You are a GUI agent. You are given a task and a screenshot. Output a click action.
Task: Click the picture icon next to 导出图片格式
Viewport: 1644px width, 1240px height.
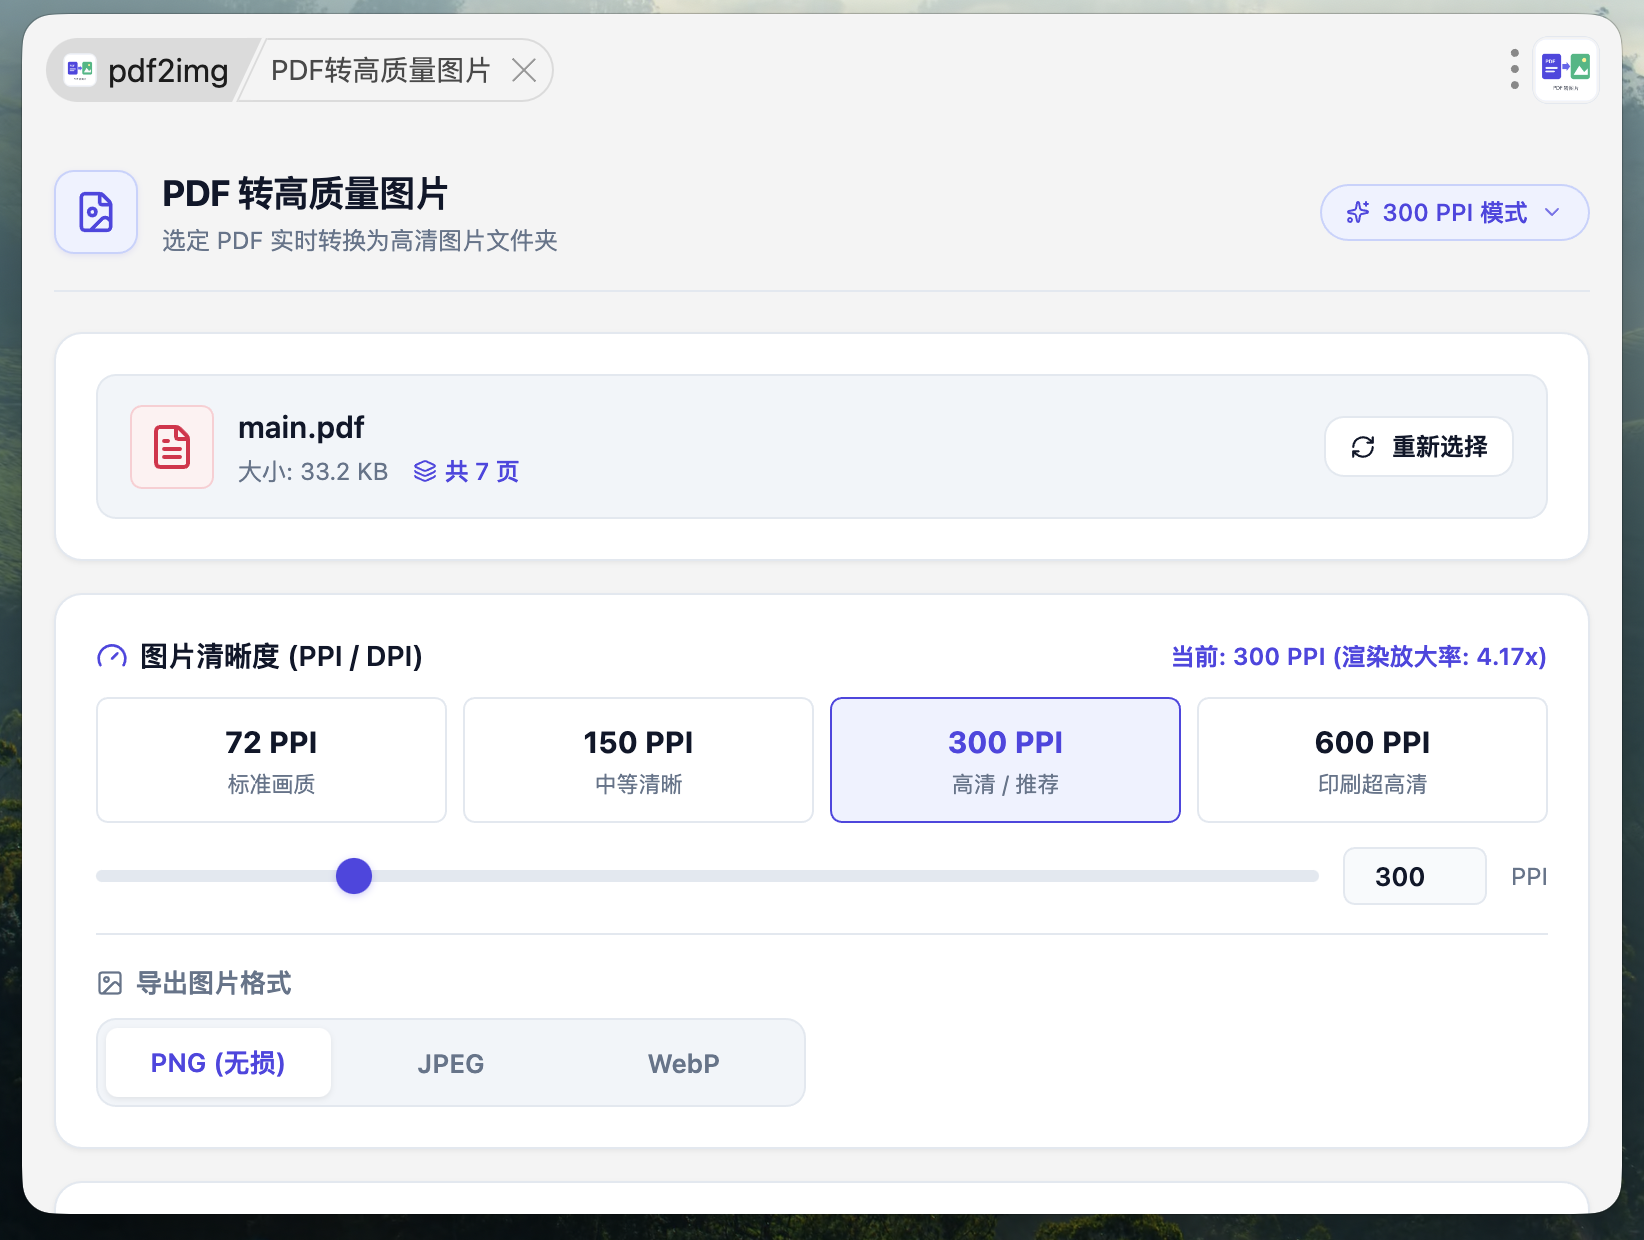pyautogui.click(x=110, y=983)
